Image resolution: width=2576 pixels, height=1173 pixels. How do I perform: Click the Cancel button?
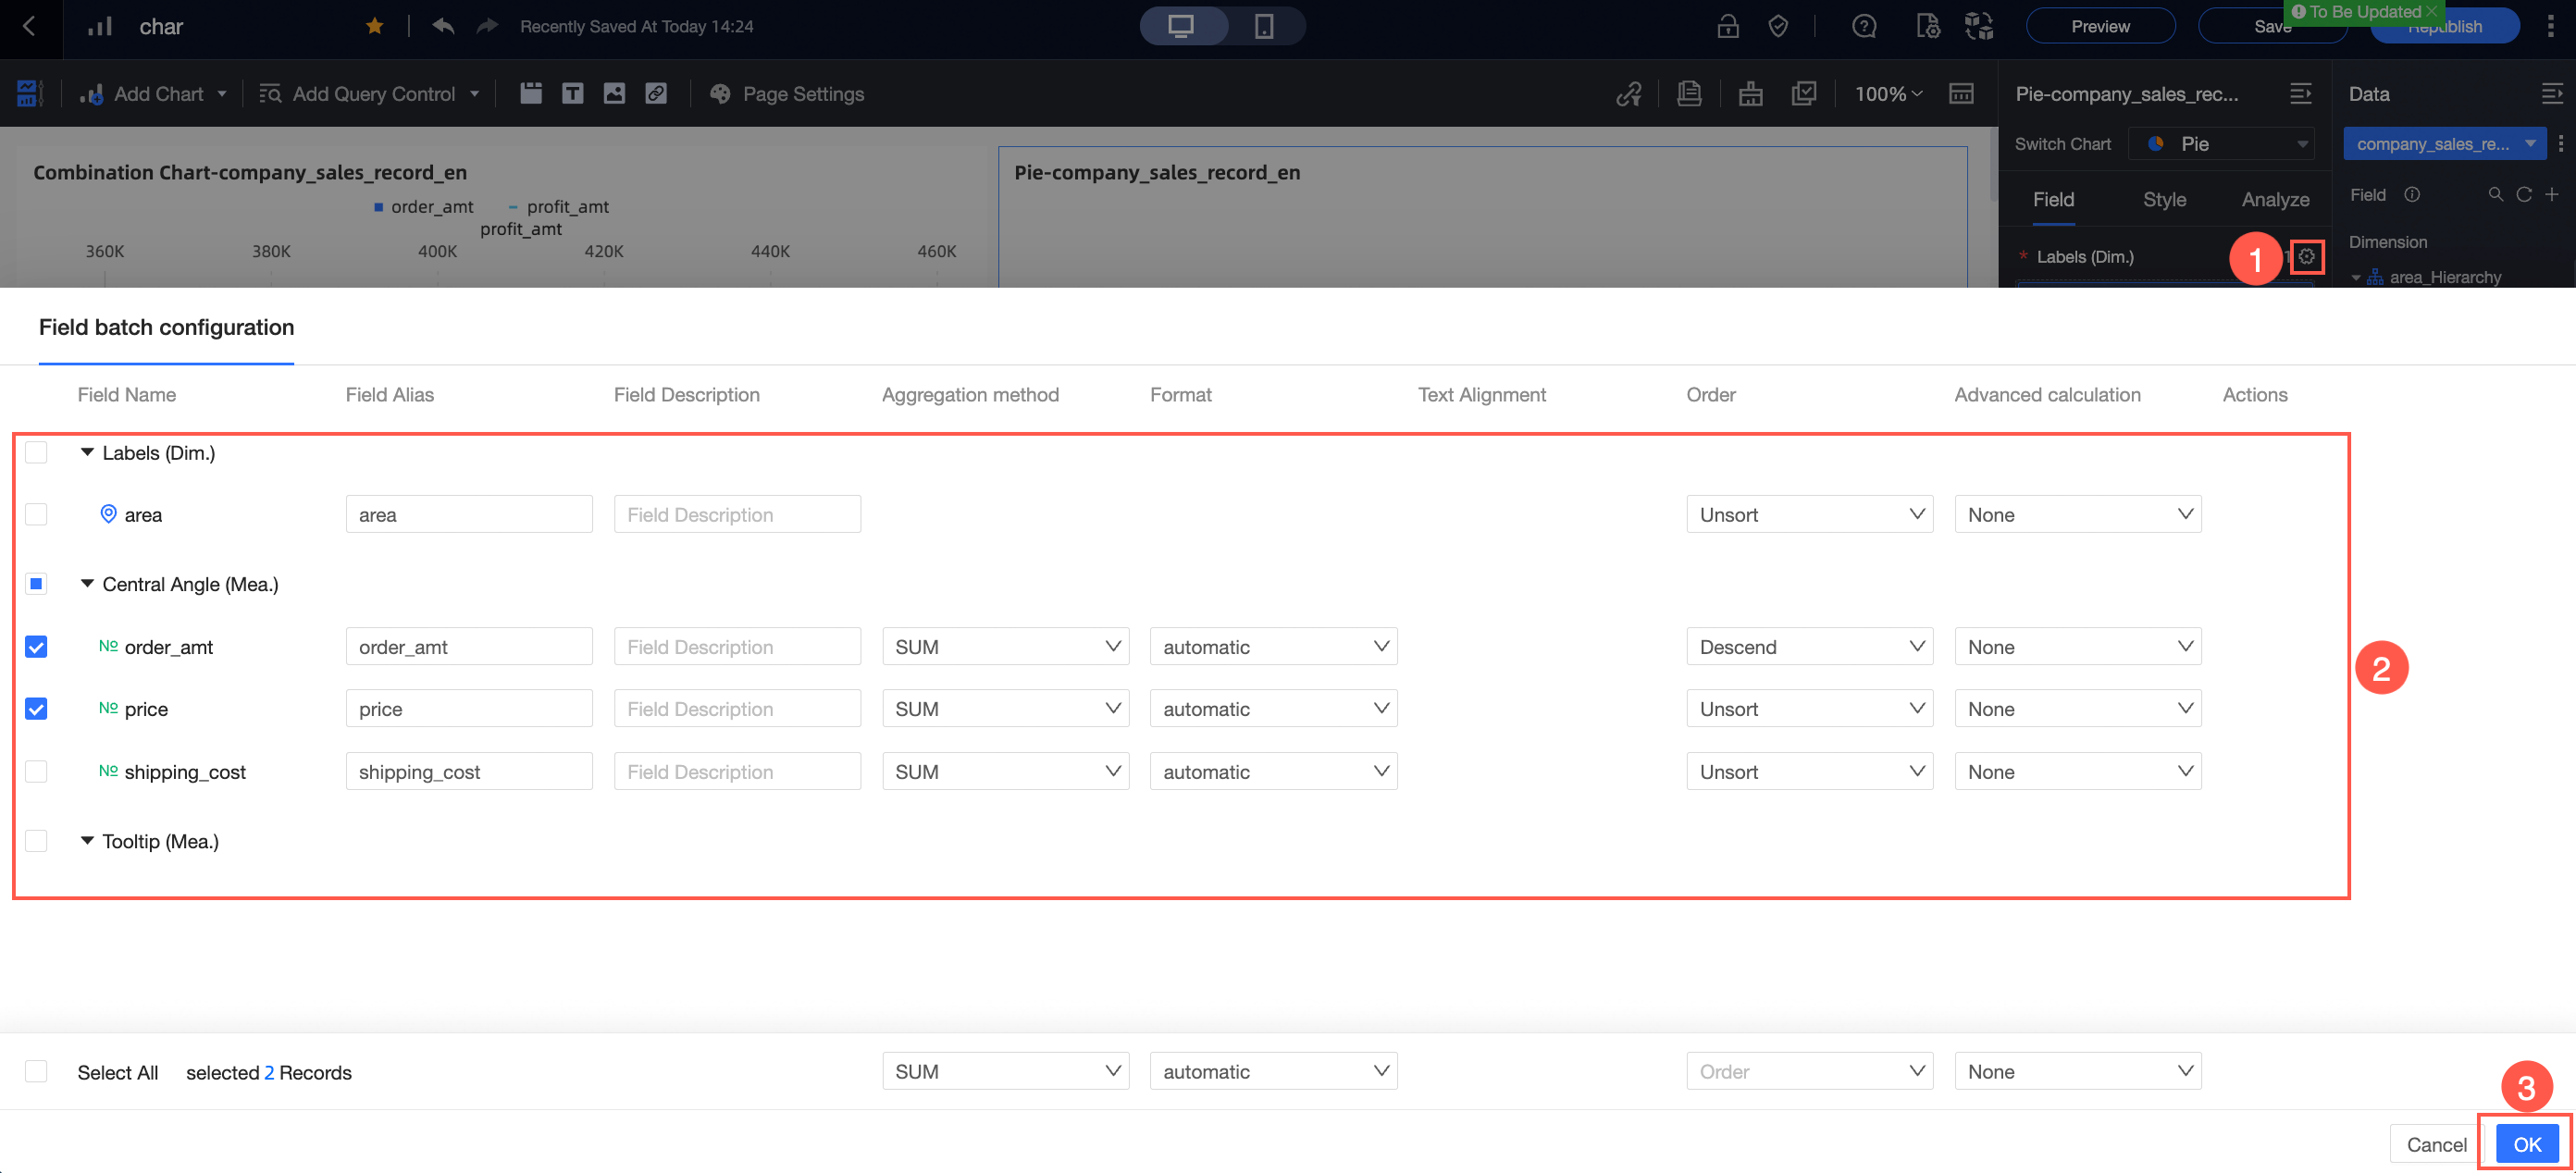click(2436, 1144)
